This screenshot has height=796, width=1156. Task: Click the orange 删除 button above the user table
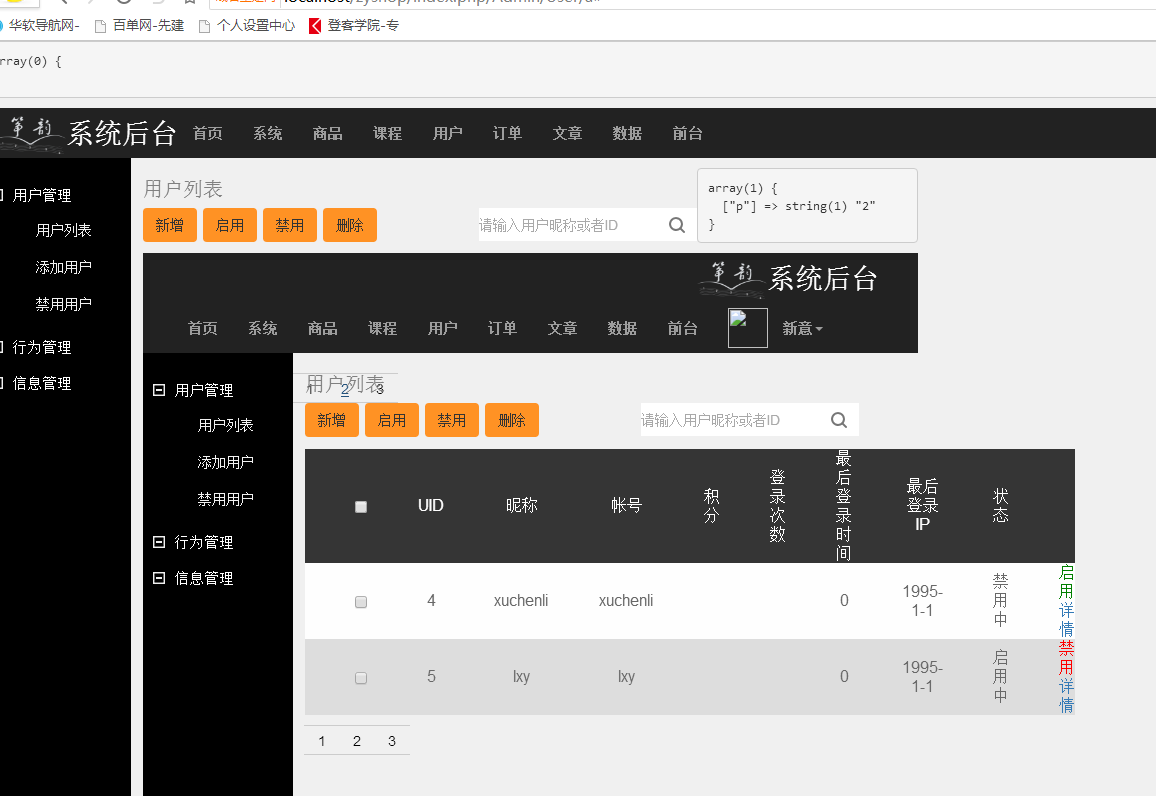click(511, 420)
